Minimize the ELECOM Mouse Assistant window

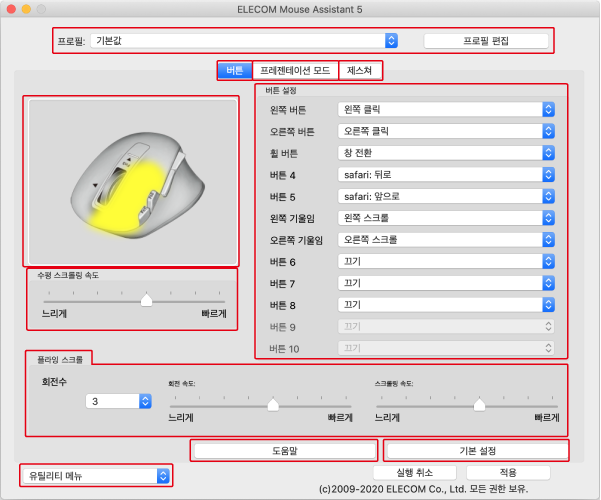[26, 9]
